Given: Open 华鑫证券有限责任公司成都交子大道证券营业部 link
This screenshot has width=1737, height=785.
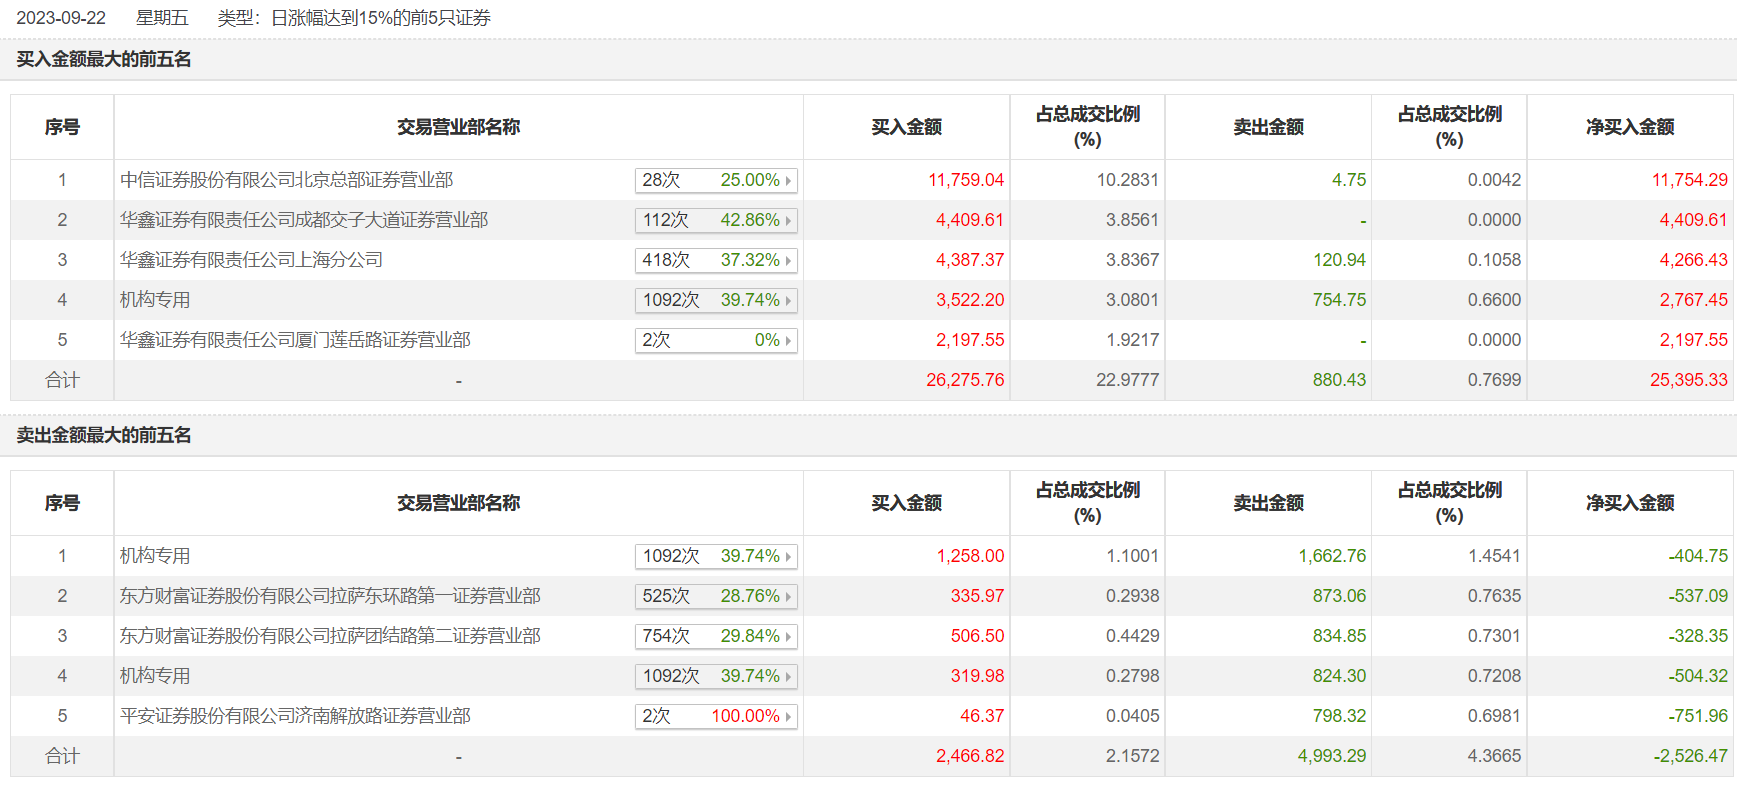Looking at the screenshot, I should coord(304,220).
